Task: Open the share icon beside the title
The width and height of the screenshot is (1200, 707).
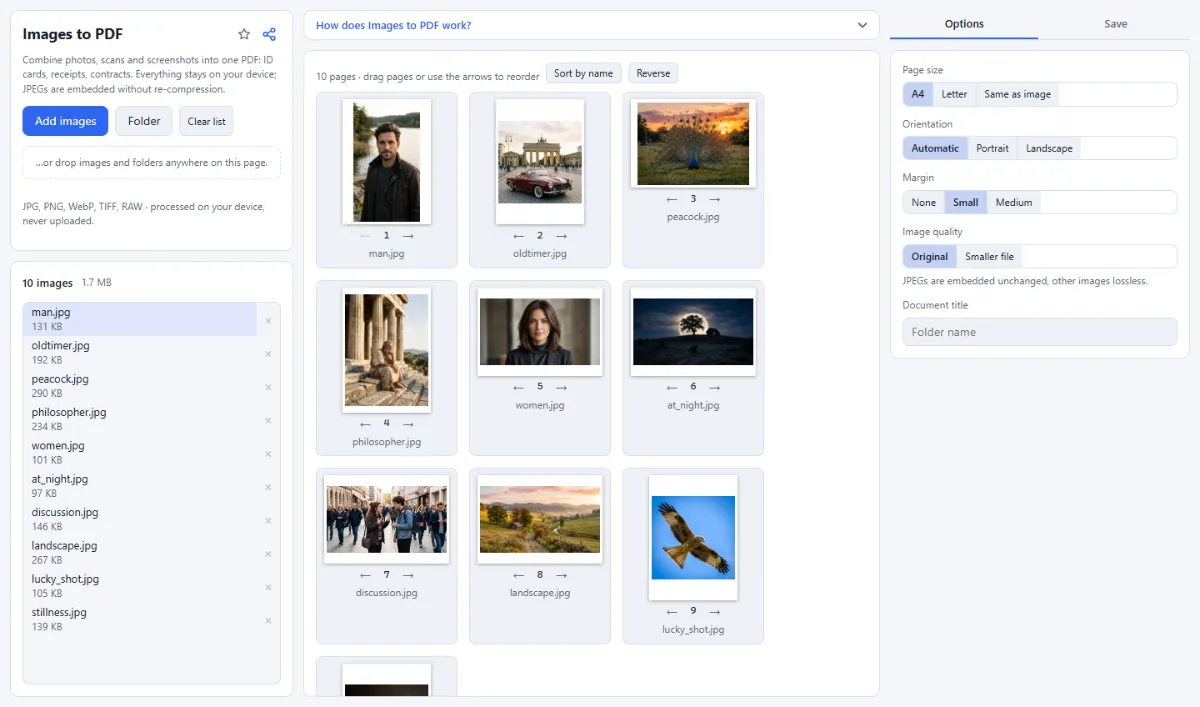Action: tap(269, 34)
